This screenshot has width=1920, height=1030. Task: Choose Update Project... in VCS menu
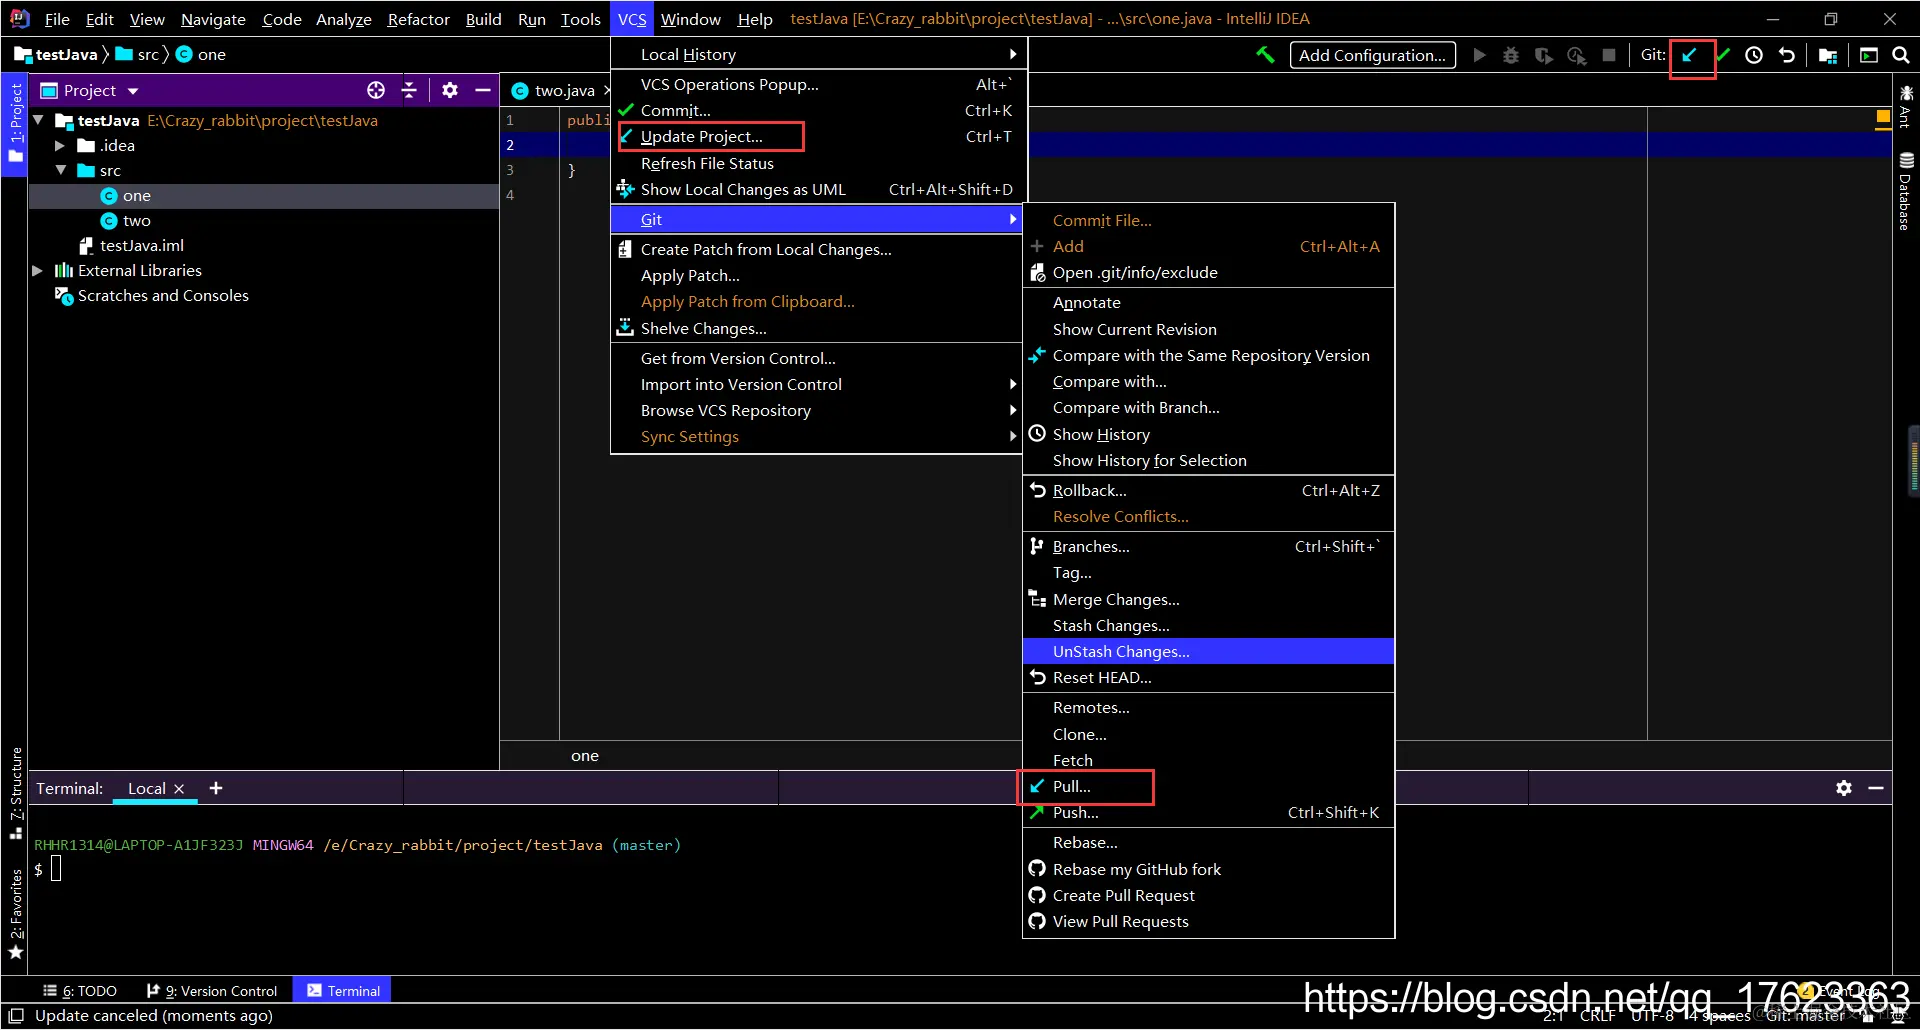tap(819, 136)
